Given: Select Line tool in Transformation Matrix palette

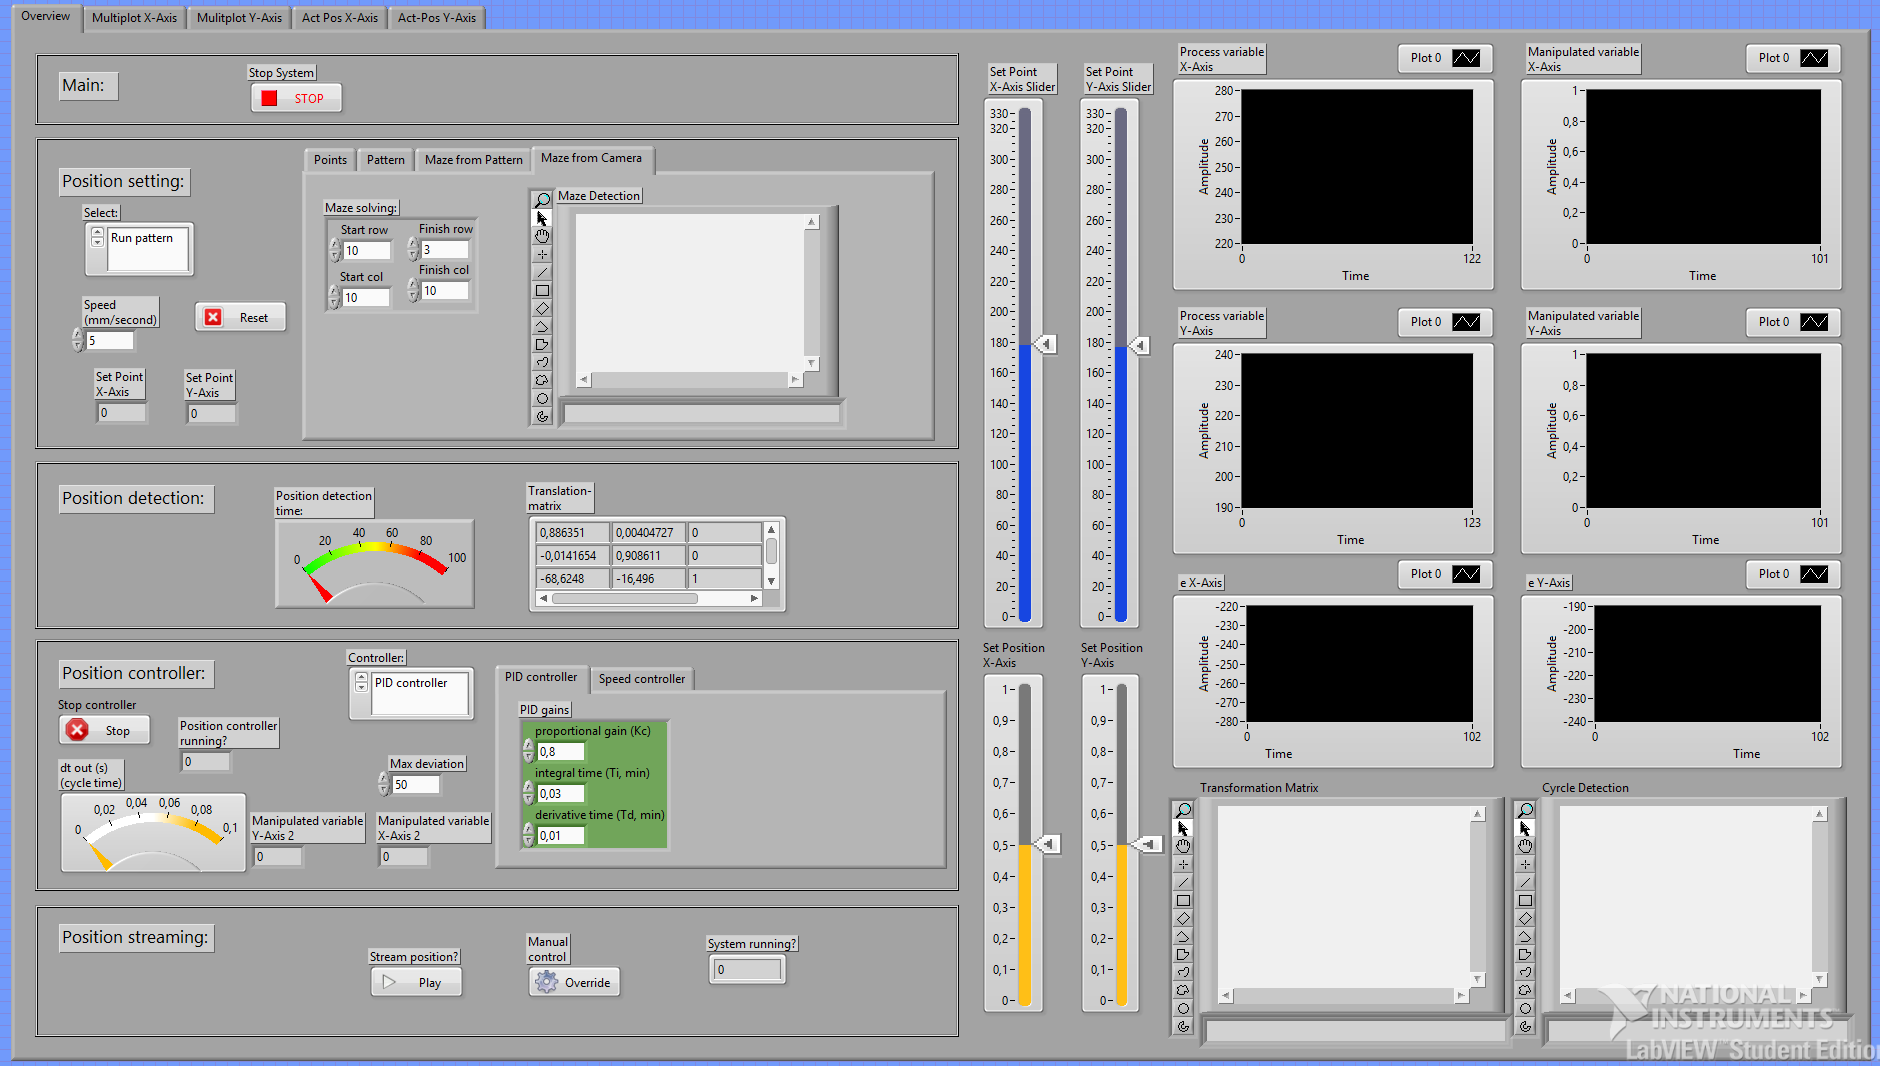Looking at the screenshot, I should (x=1183, y=882).
